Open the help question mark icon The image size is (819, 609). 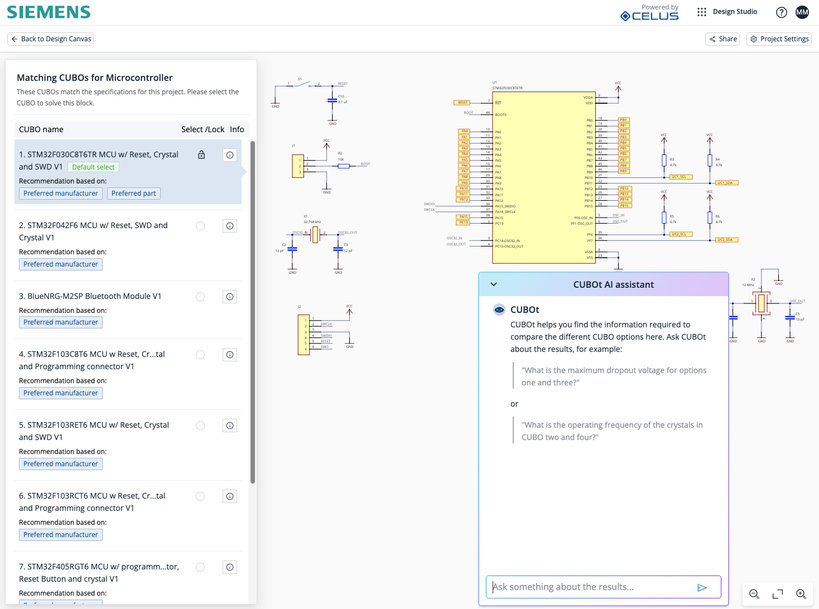(x=781, y=13)
